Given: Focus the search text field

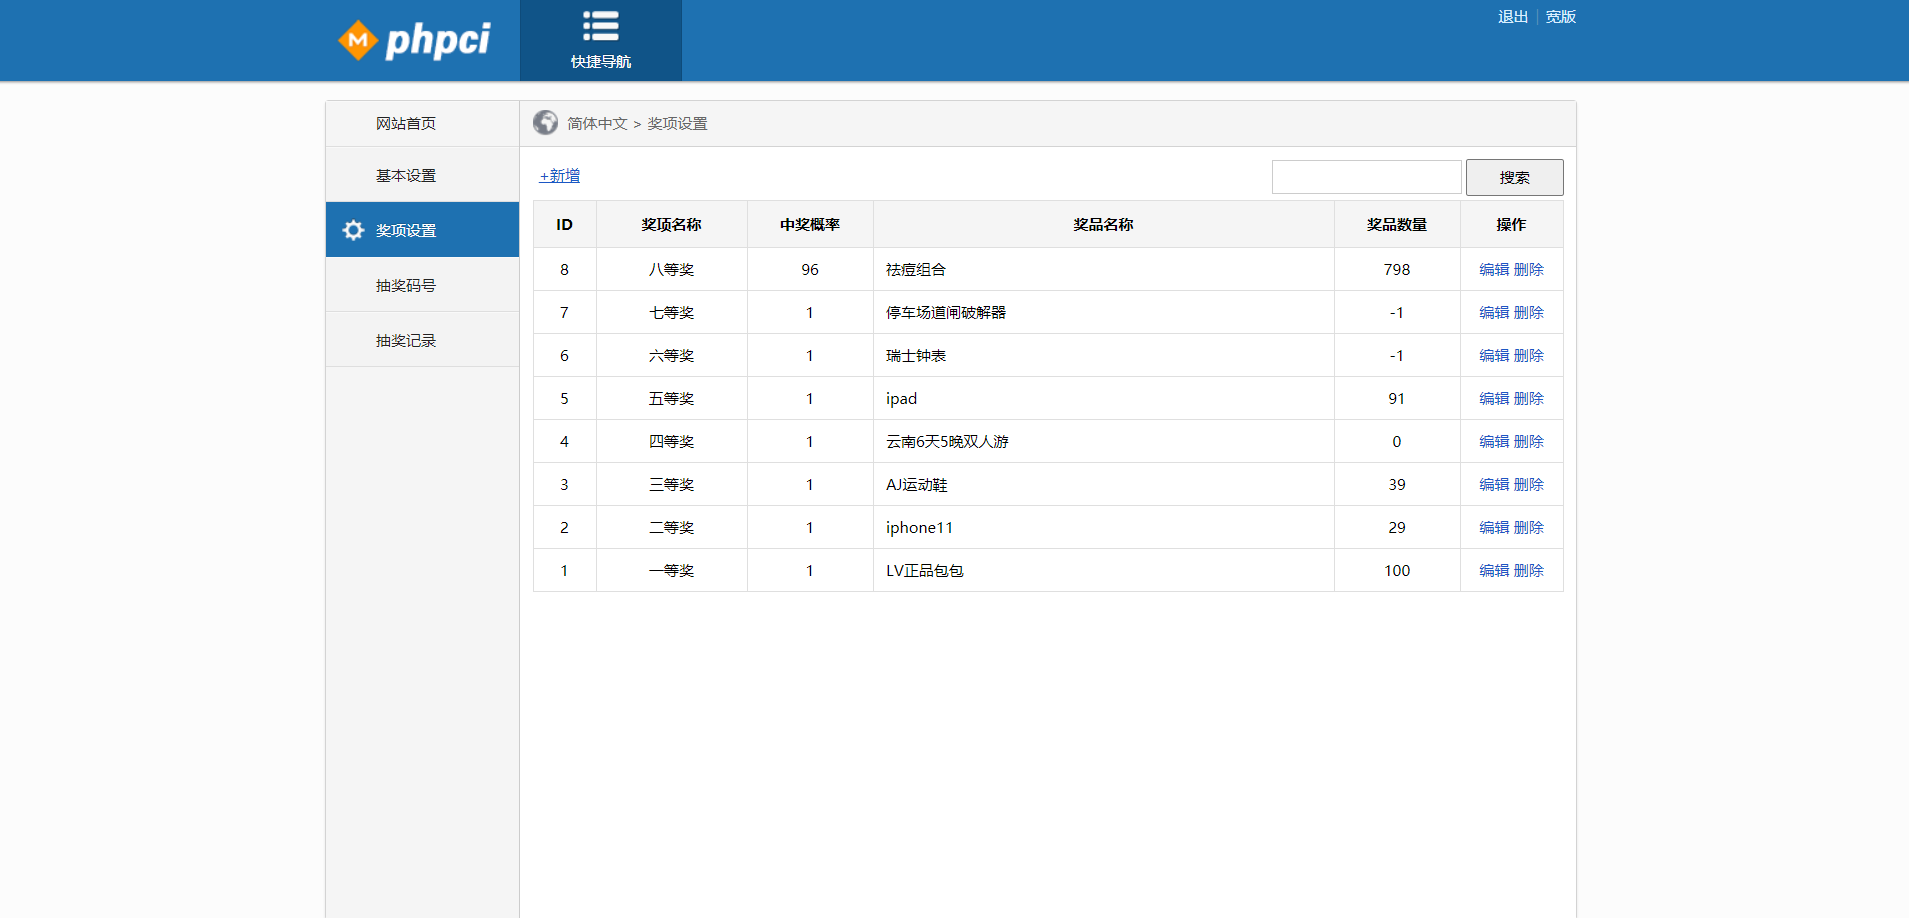Looking at the screenshot, I should click(x=1366, y=177).
